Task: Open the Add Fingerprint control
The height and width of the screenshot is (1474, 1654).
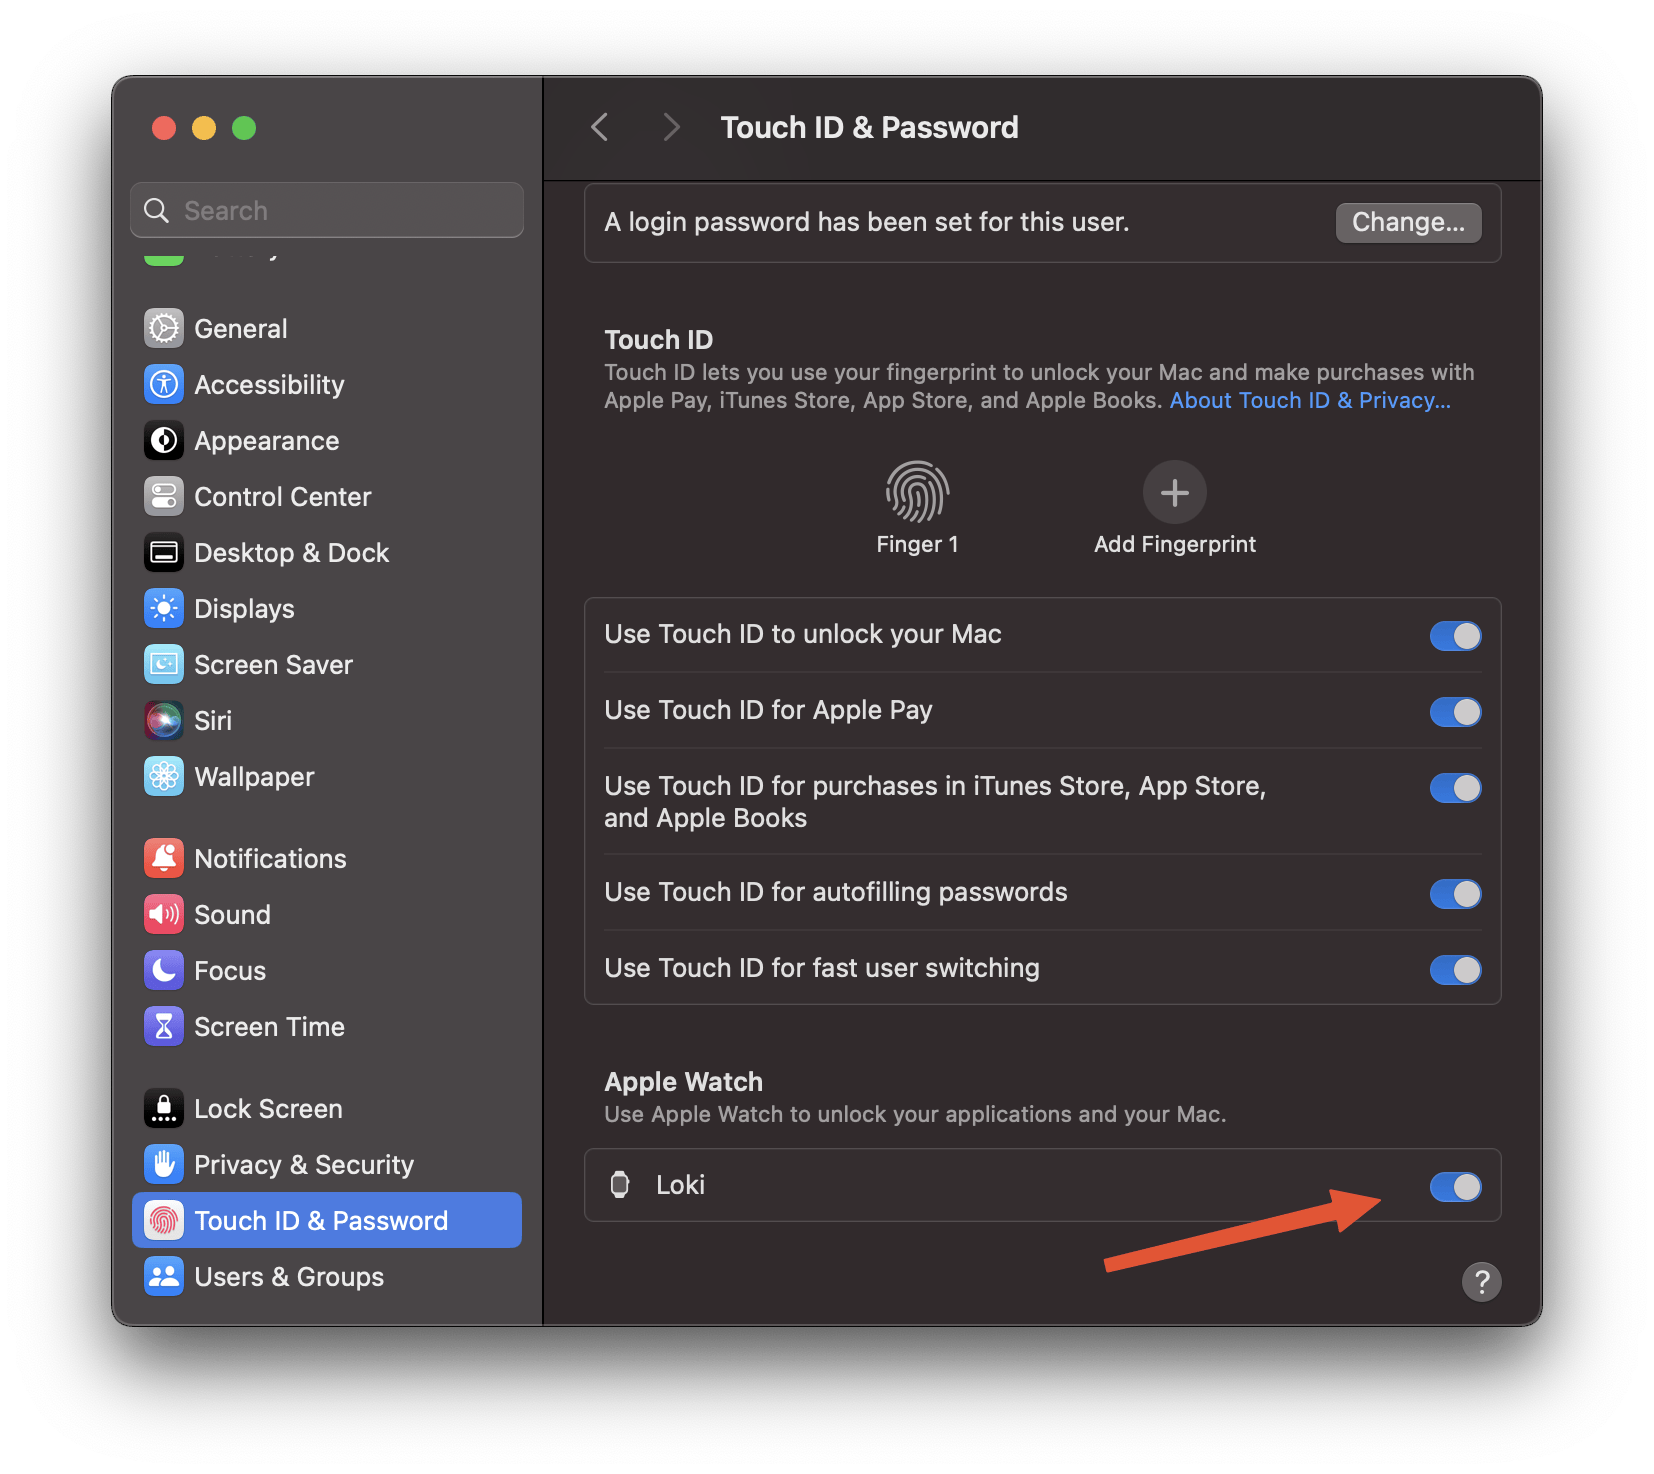Action: point(1174,492)
